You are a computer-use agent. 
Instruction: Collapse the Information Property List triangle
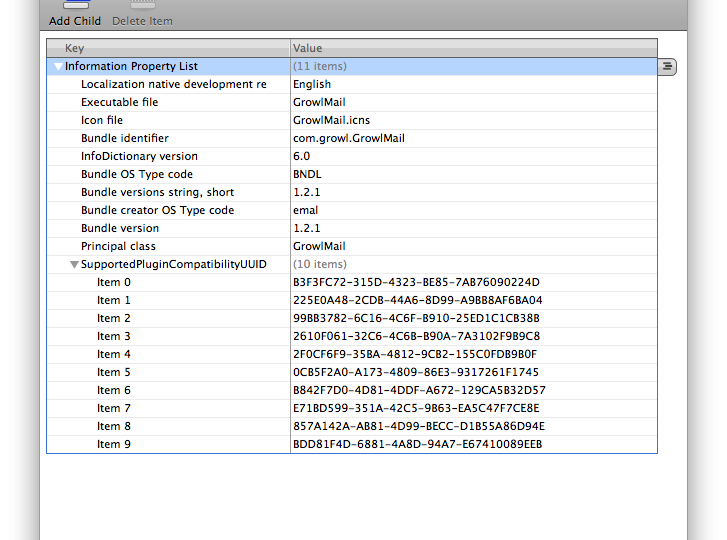[58, 67]
